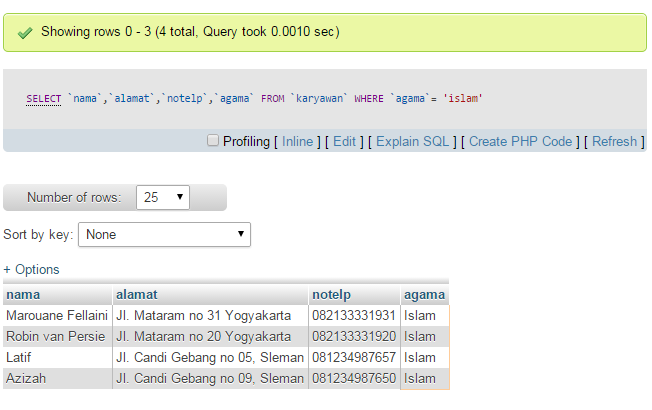The height and width of the screenshot is (410, 652).
Task: Click phone number 082133331920
Action: click(x=354, y=336)
